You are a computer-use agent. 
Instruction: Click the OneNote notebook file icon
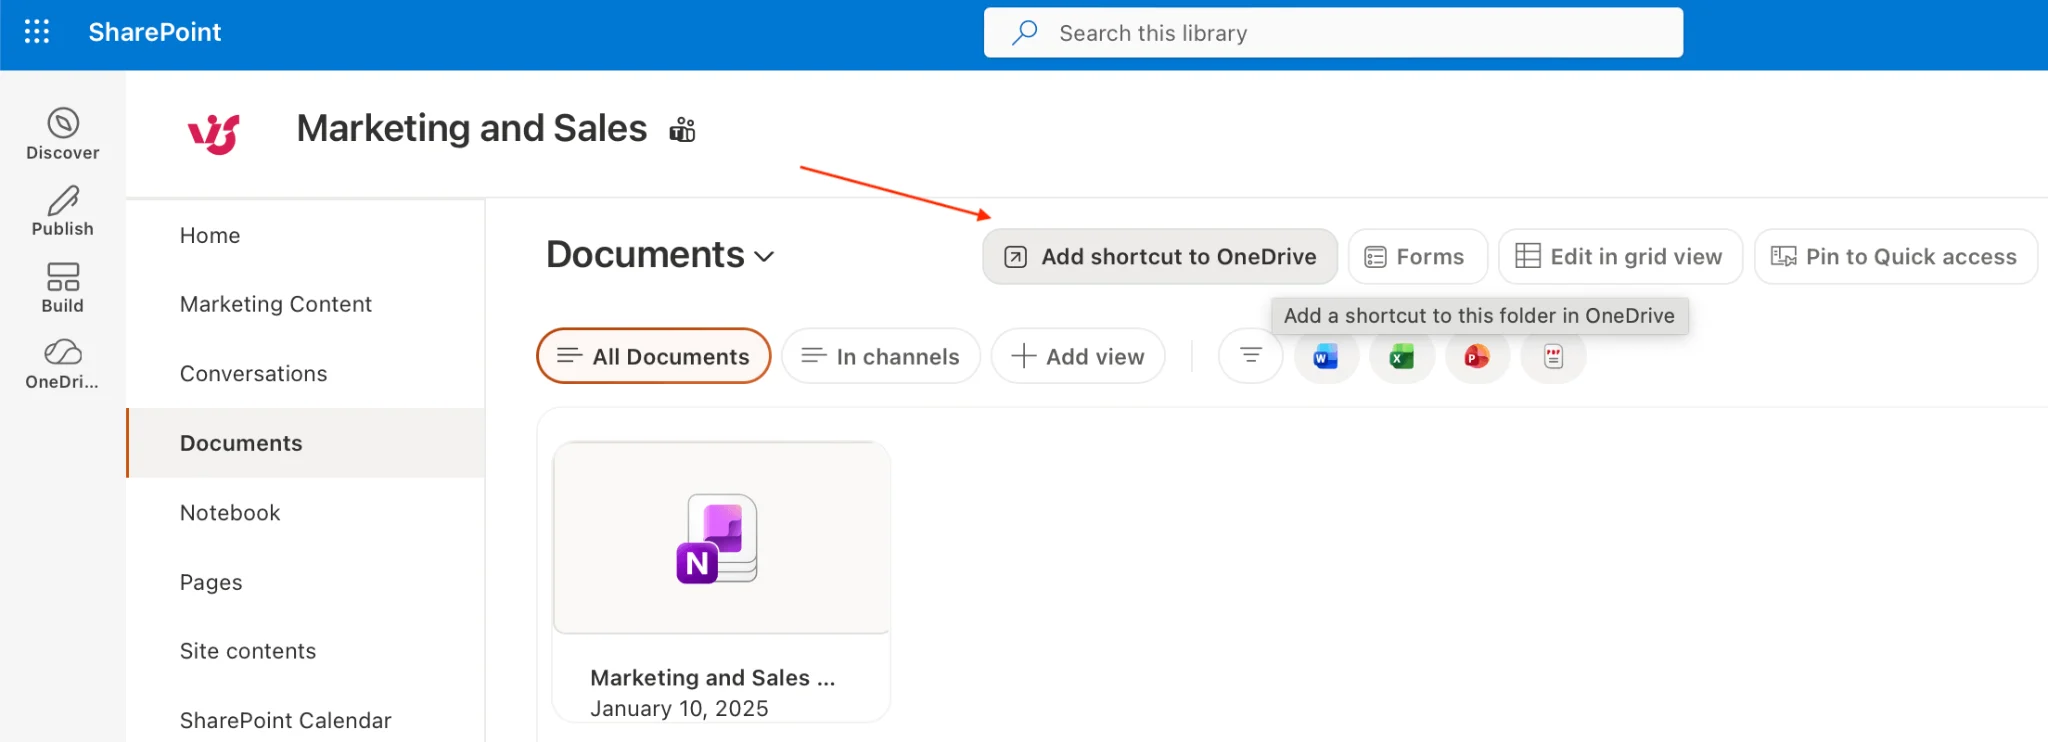pyautogui.click(x=718, y=538)
